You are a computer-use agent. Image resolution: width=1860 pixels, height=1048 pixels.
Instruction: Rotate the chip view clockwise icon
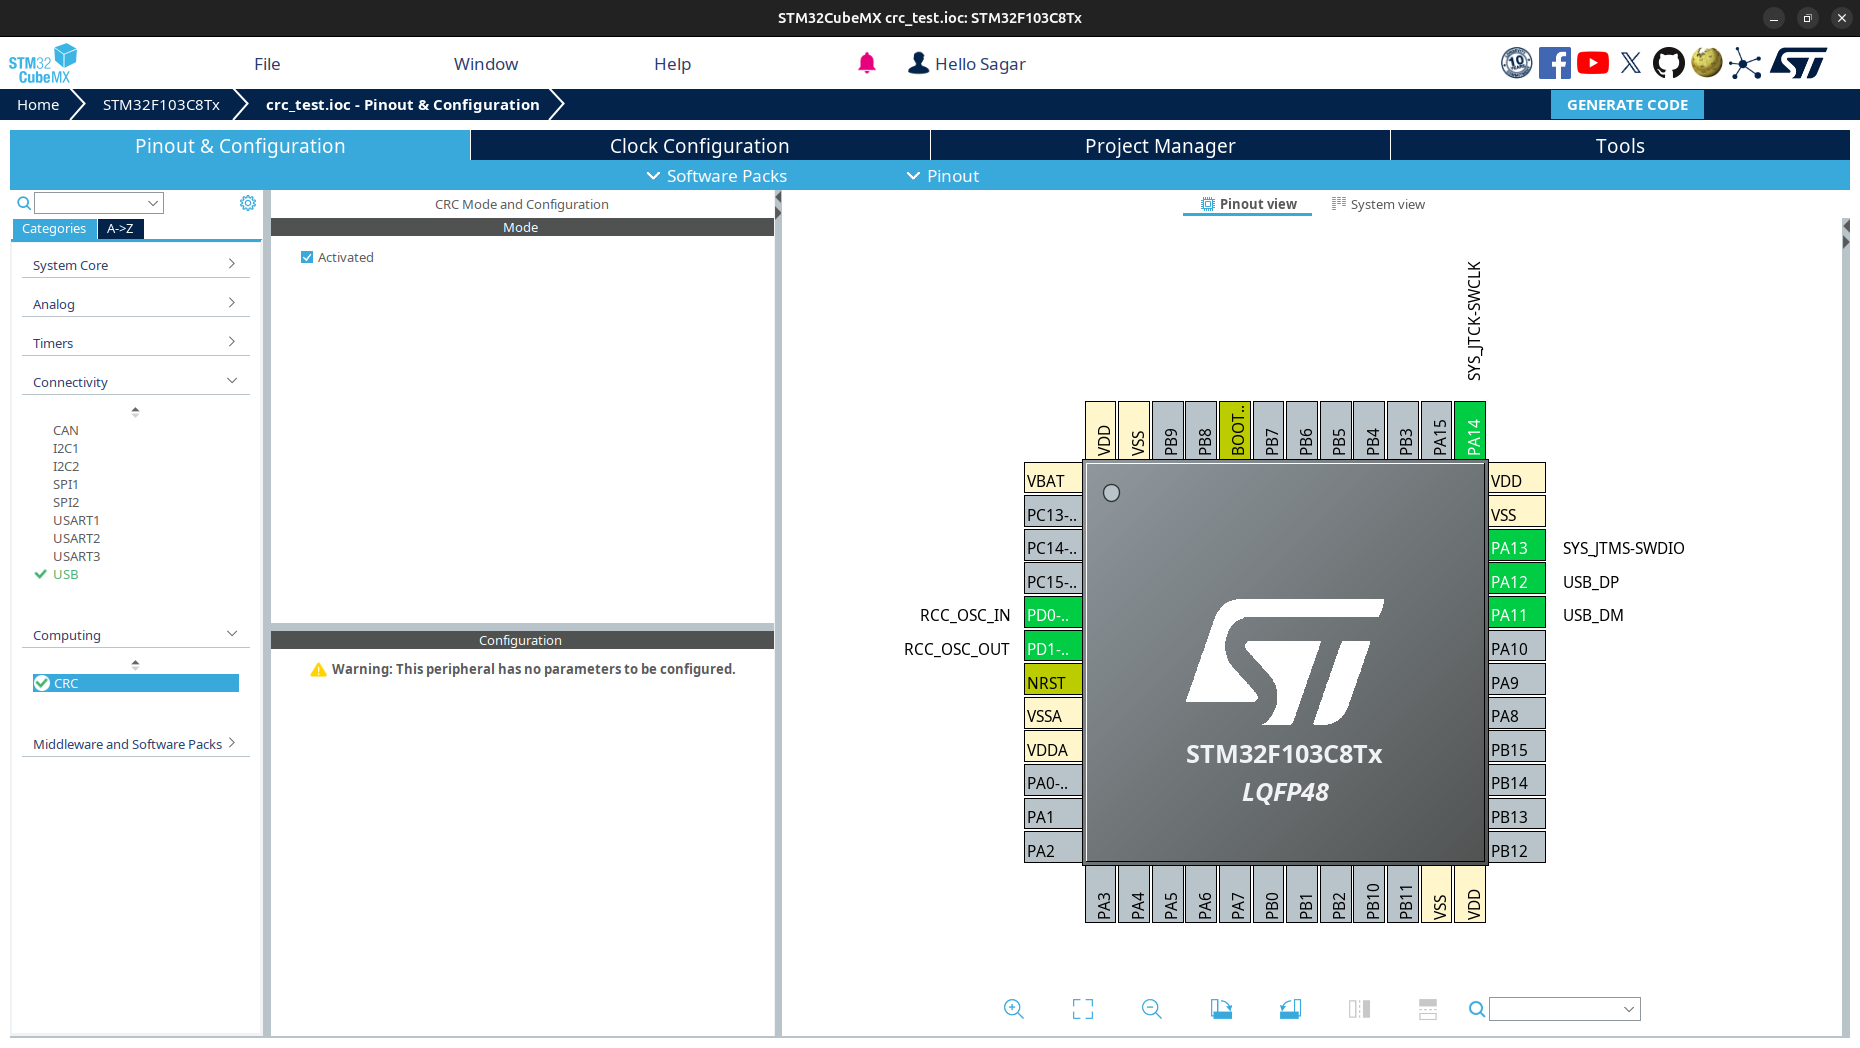[x=1221, y=1009]
